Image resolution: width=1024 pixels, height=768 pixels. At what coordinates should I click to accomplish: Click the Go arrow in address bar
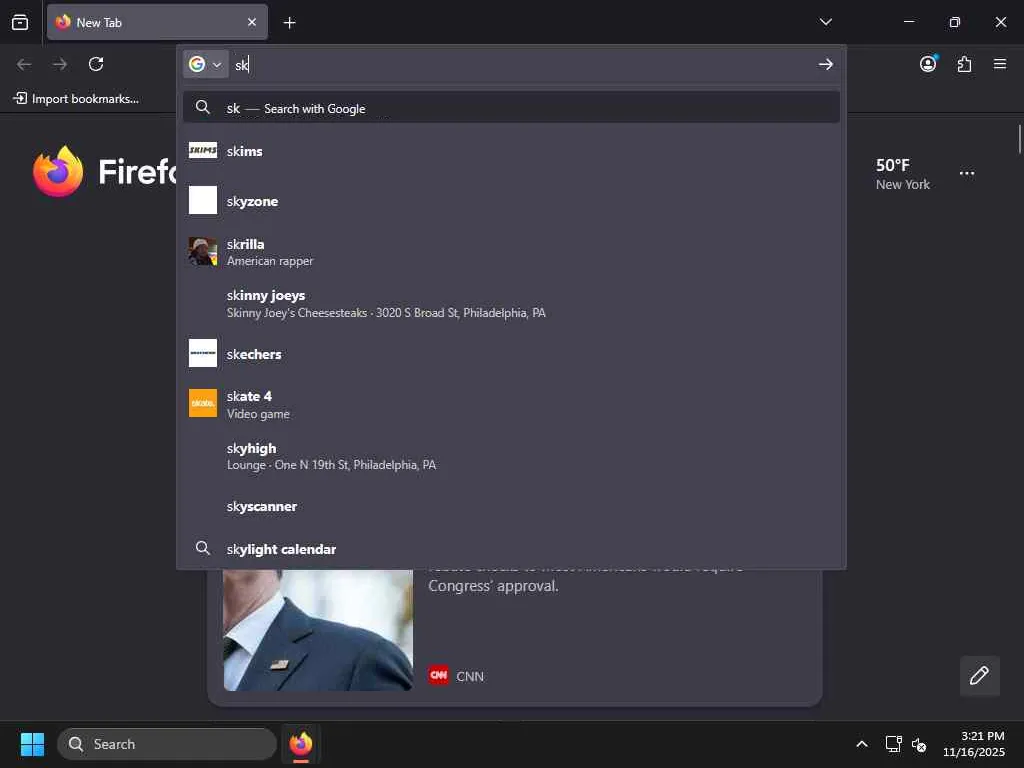tap(825, 64)
